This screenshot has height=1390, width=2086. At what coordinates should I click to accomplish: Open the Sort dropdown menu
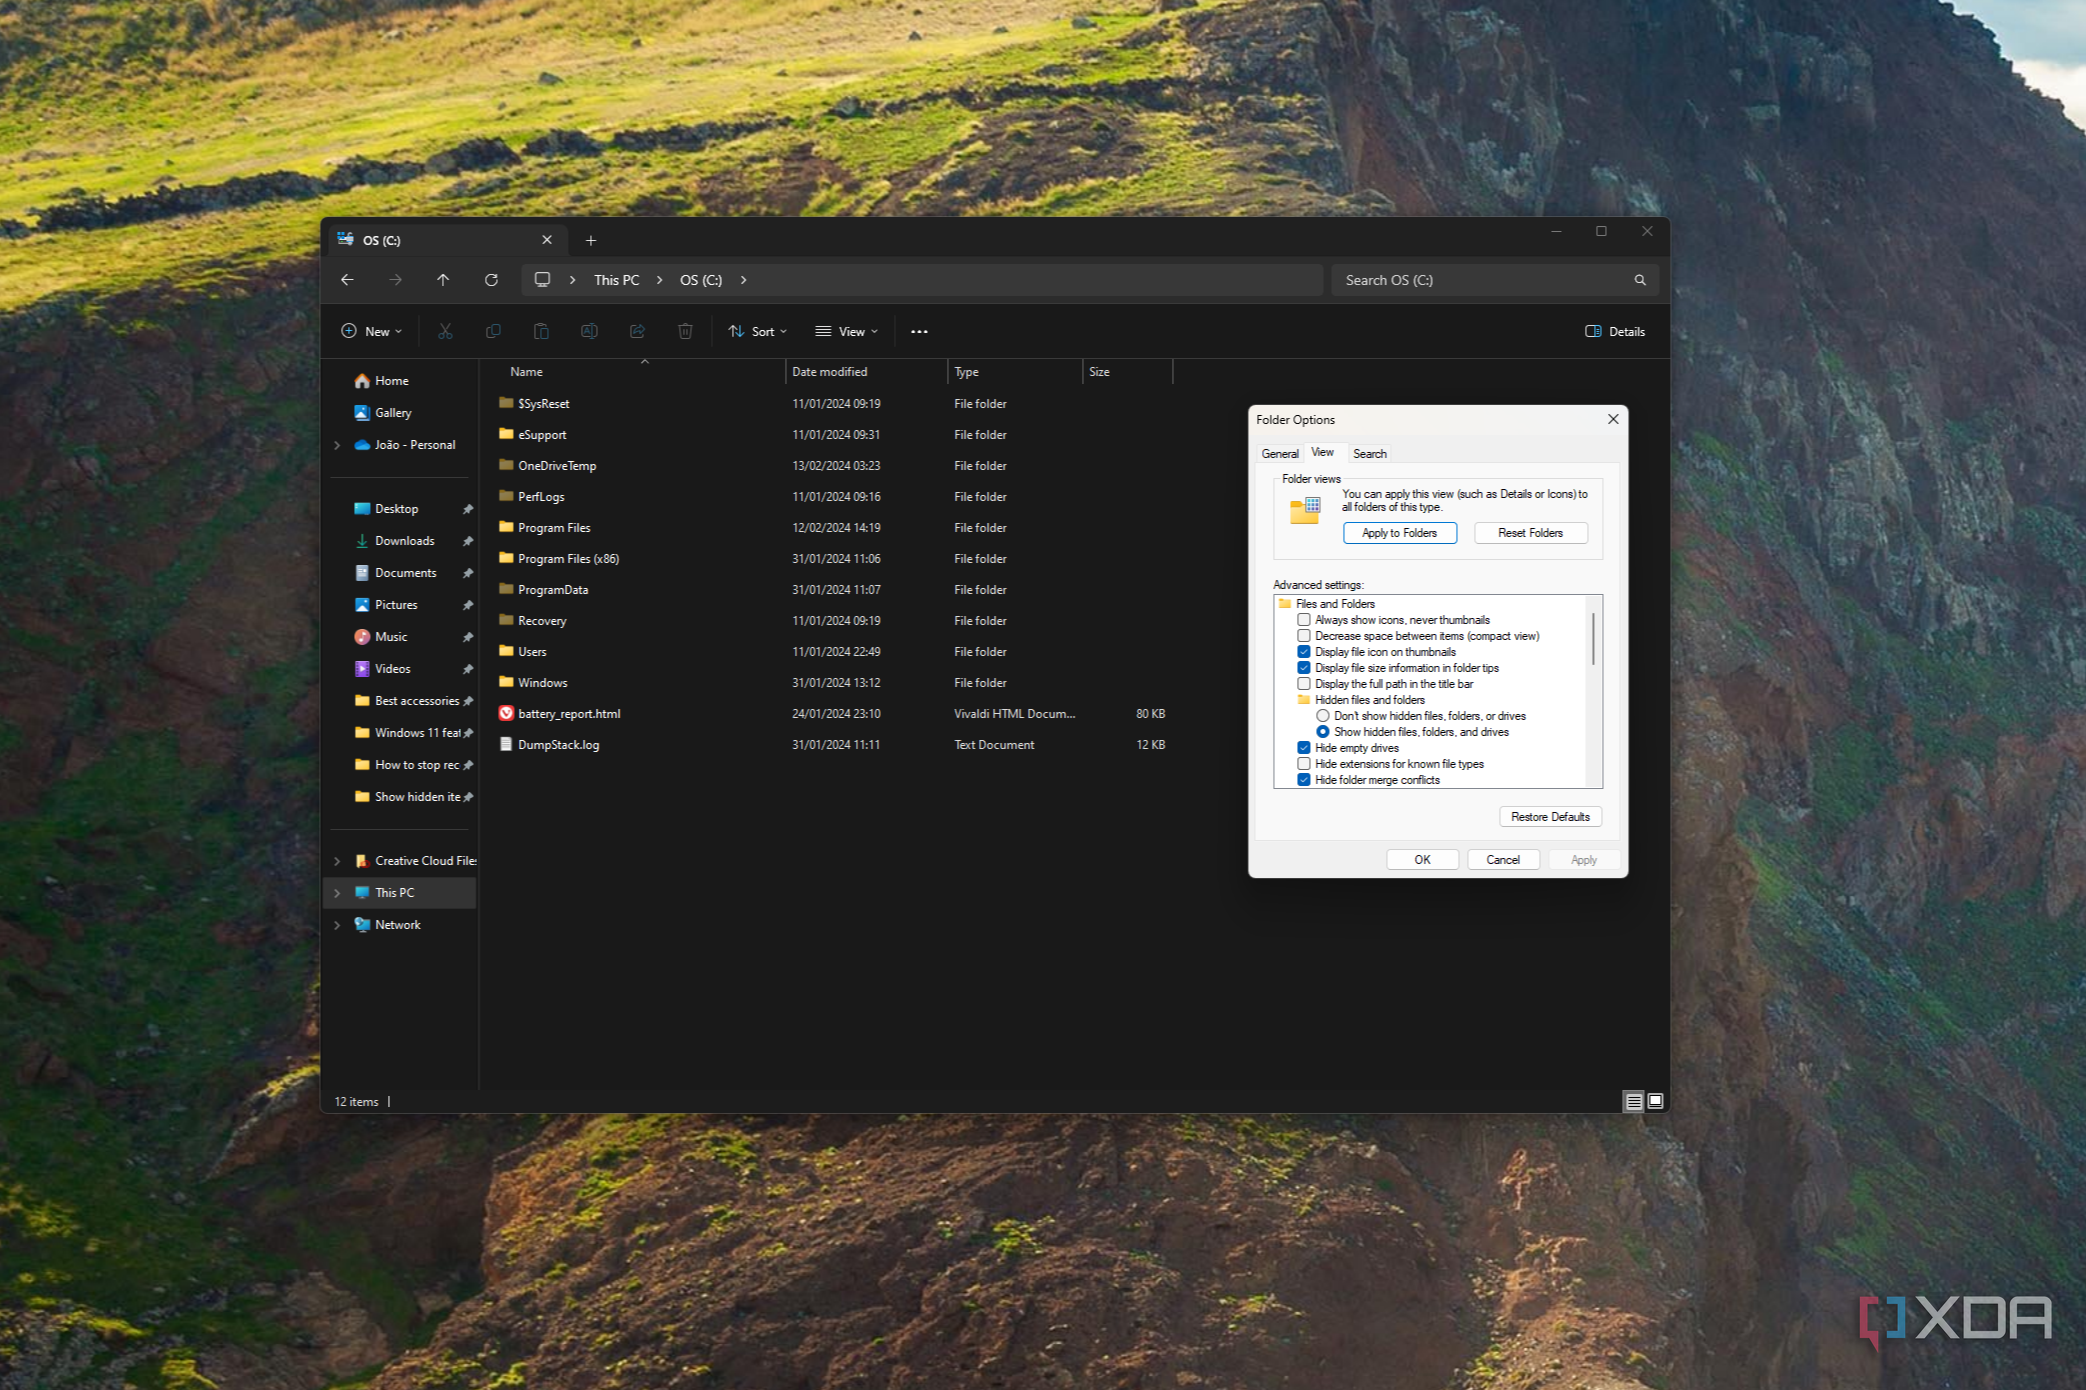(758, 331)
